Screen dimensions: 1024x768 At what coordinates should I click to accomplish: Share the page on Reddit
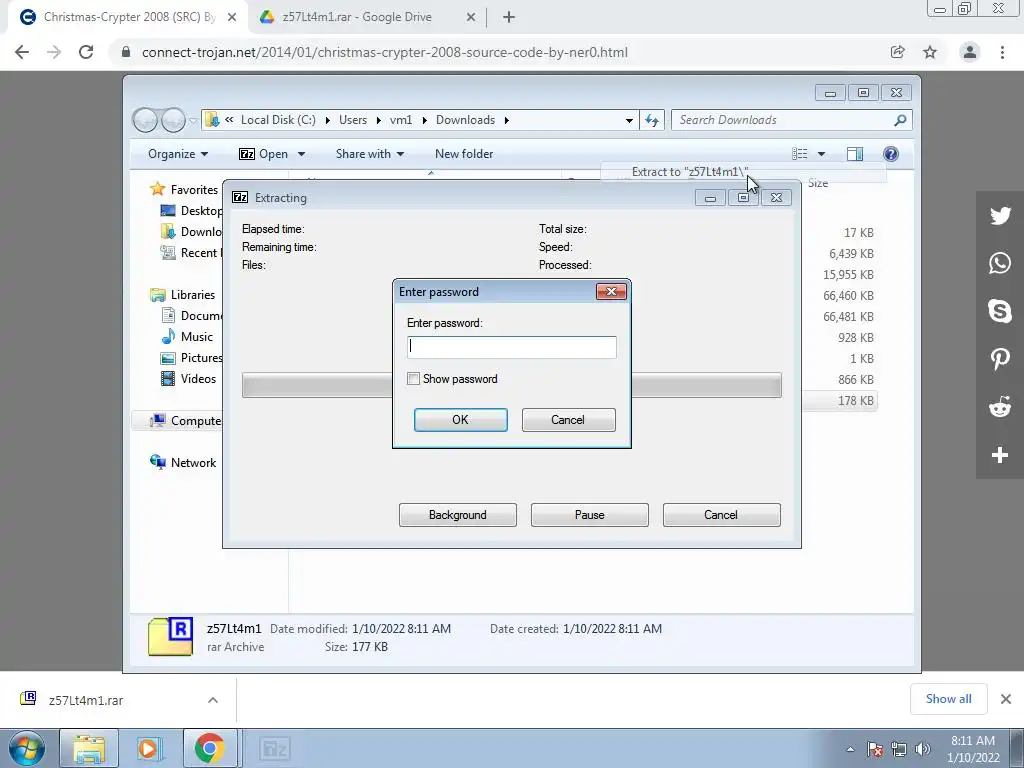pos(1000,408)
